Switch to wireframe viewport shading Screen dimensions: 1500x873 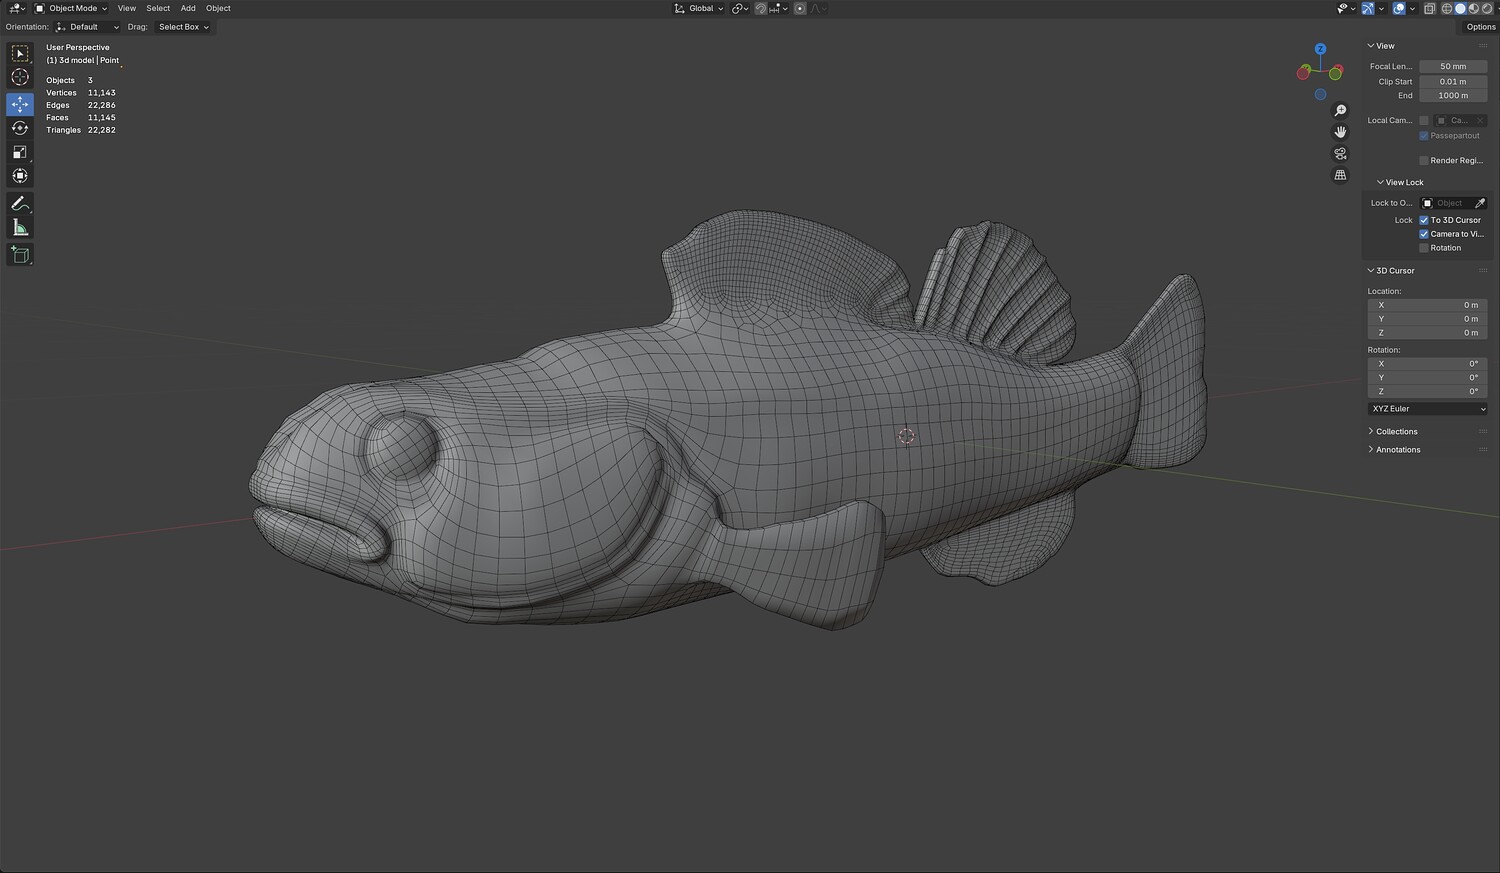pyautogui.click(x=1447, y=8)
